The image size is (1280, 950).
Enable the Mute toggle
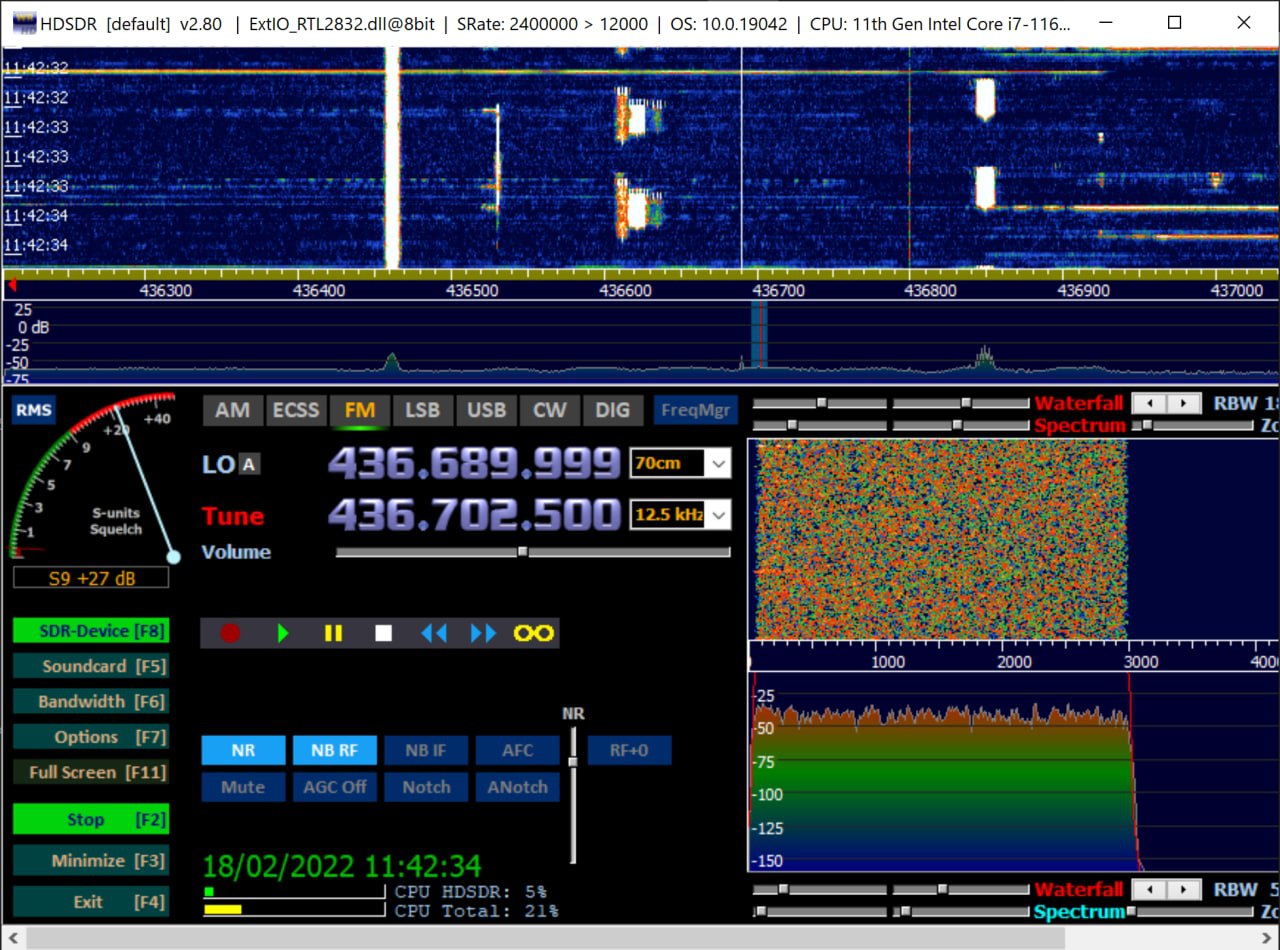[x=243, y=787]
